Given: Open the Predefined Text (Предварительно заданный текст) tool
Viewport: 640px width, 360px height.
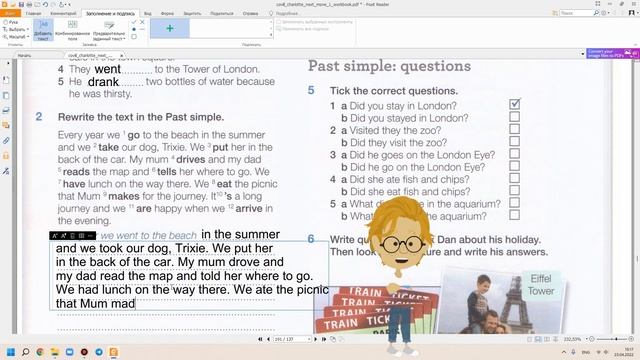Looking at the screenshot, I should (109, 30).
